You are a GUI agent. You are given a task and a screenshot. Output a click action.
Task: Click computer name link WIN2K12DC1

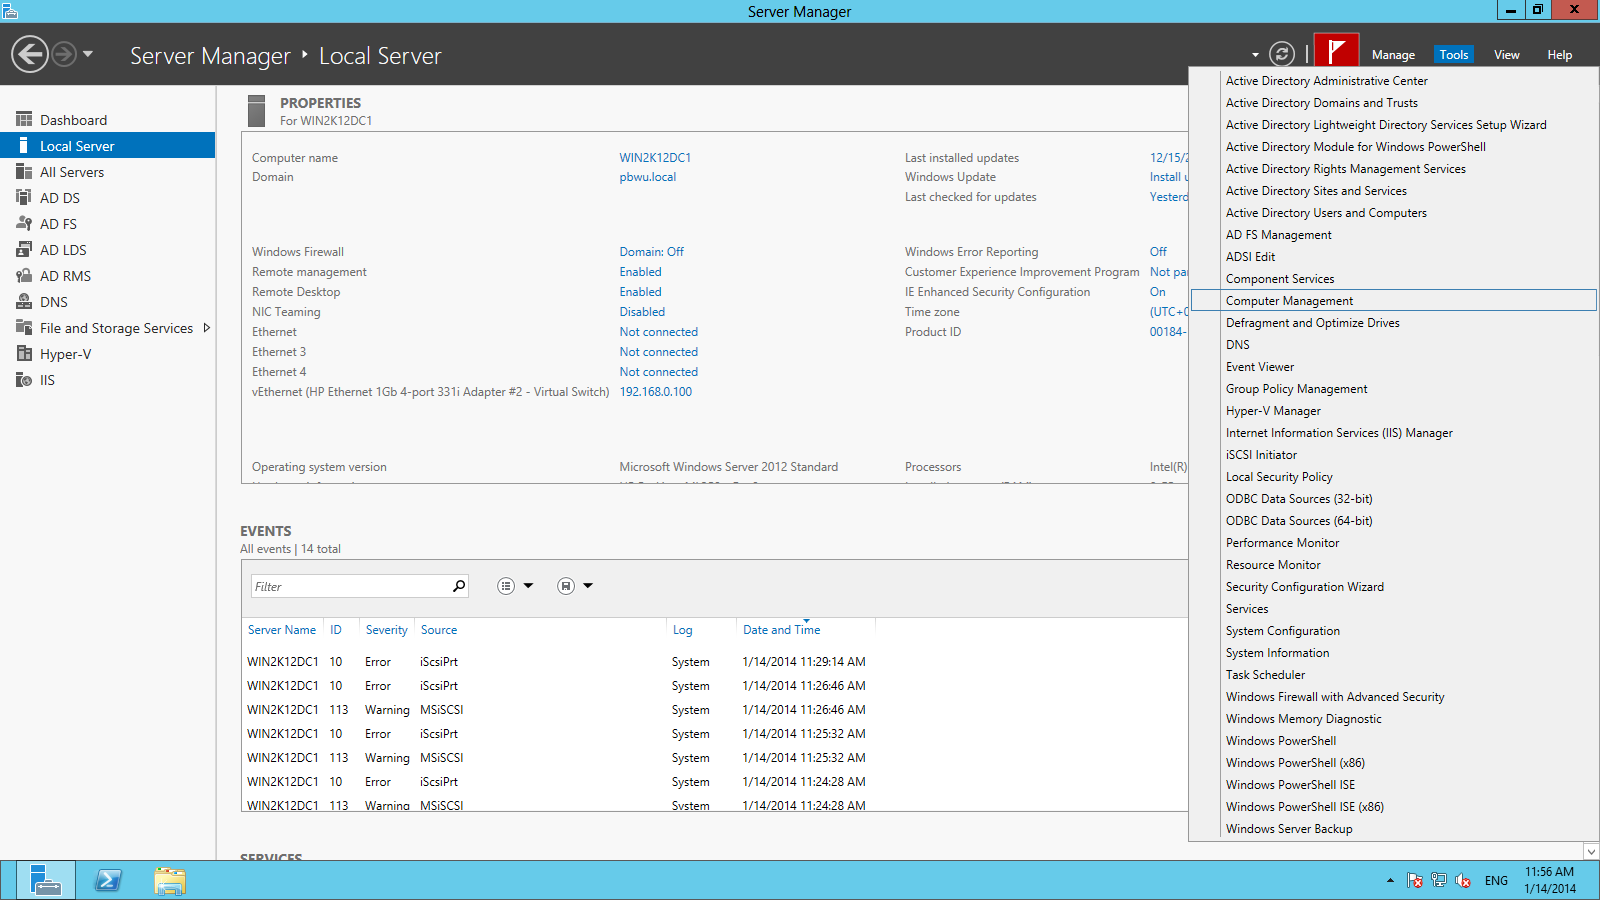click(655, 158)
